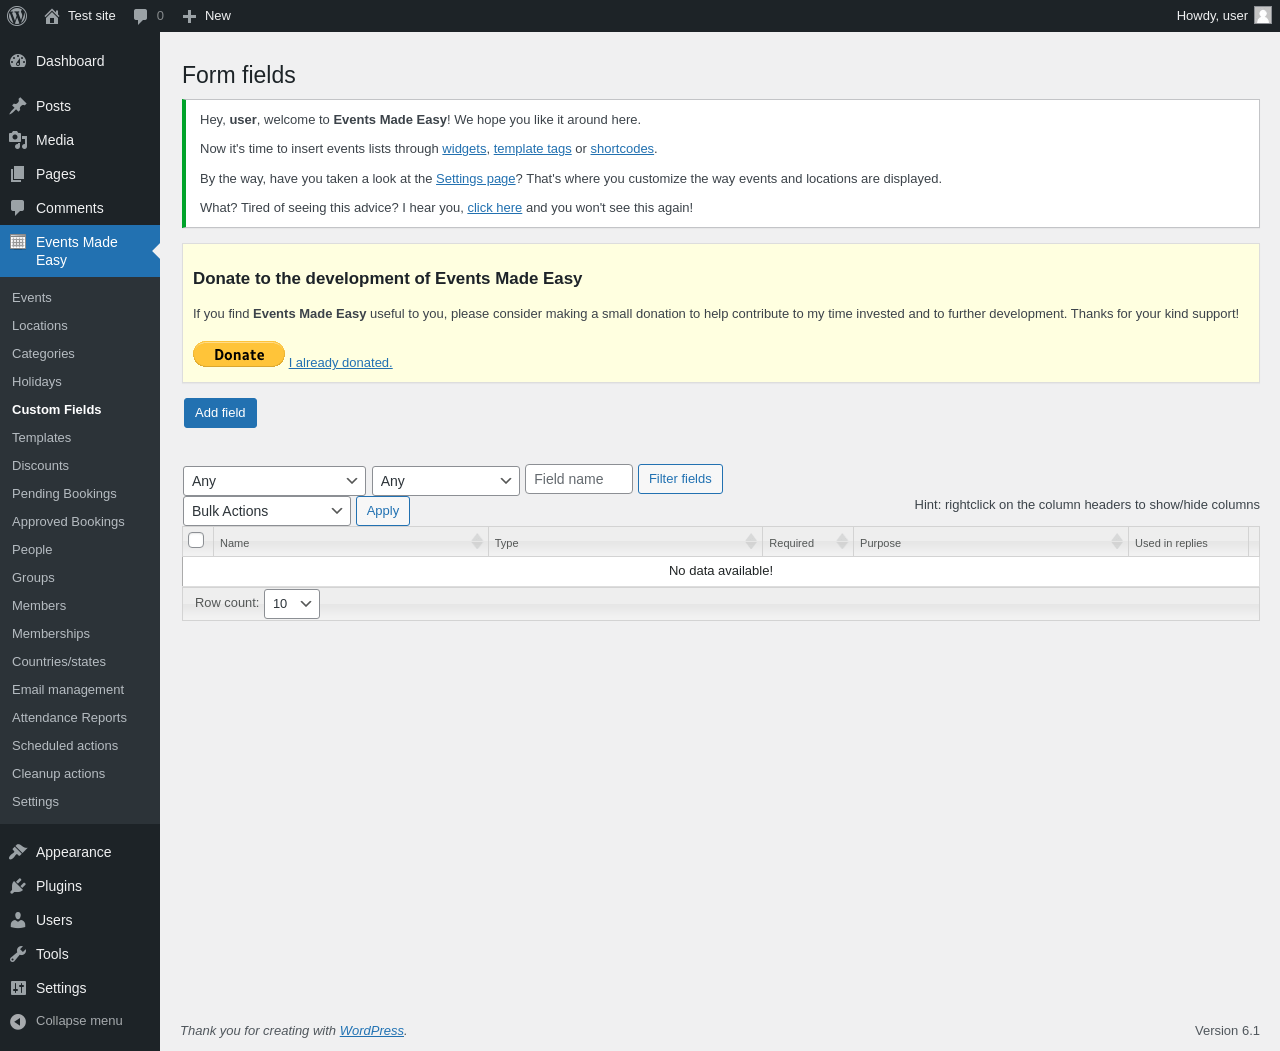Viewport: 1280px width, 1051px height.
Task: Open Groups submenu item
Action: (x=33, y=578)
